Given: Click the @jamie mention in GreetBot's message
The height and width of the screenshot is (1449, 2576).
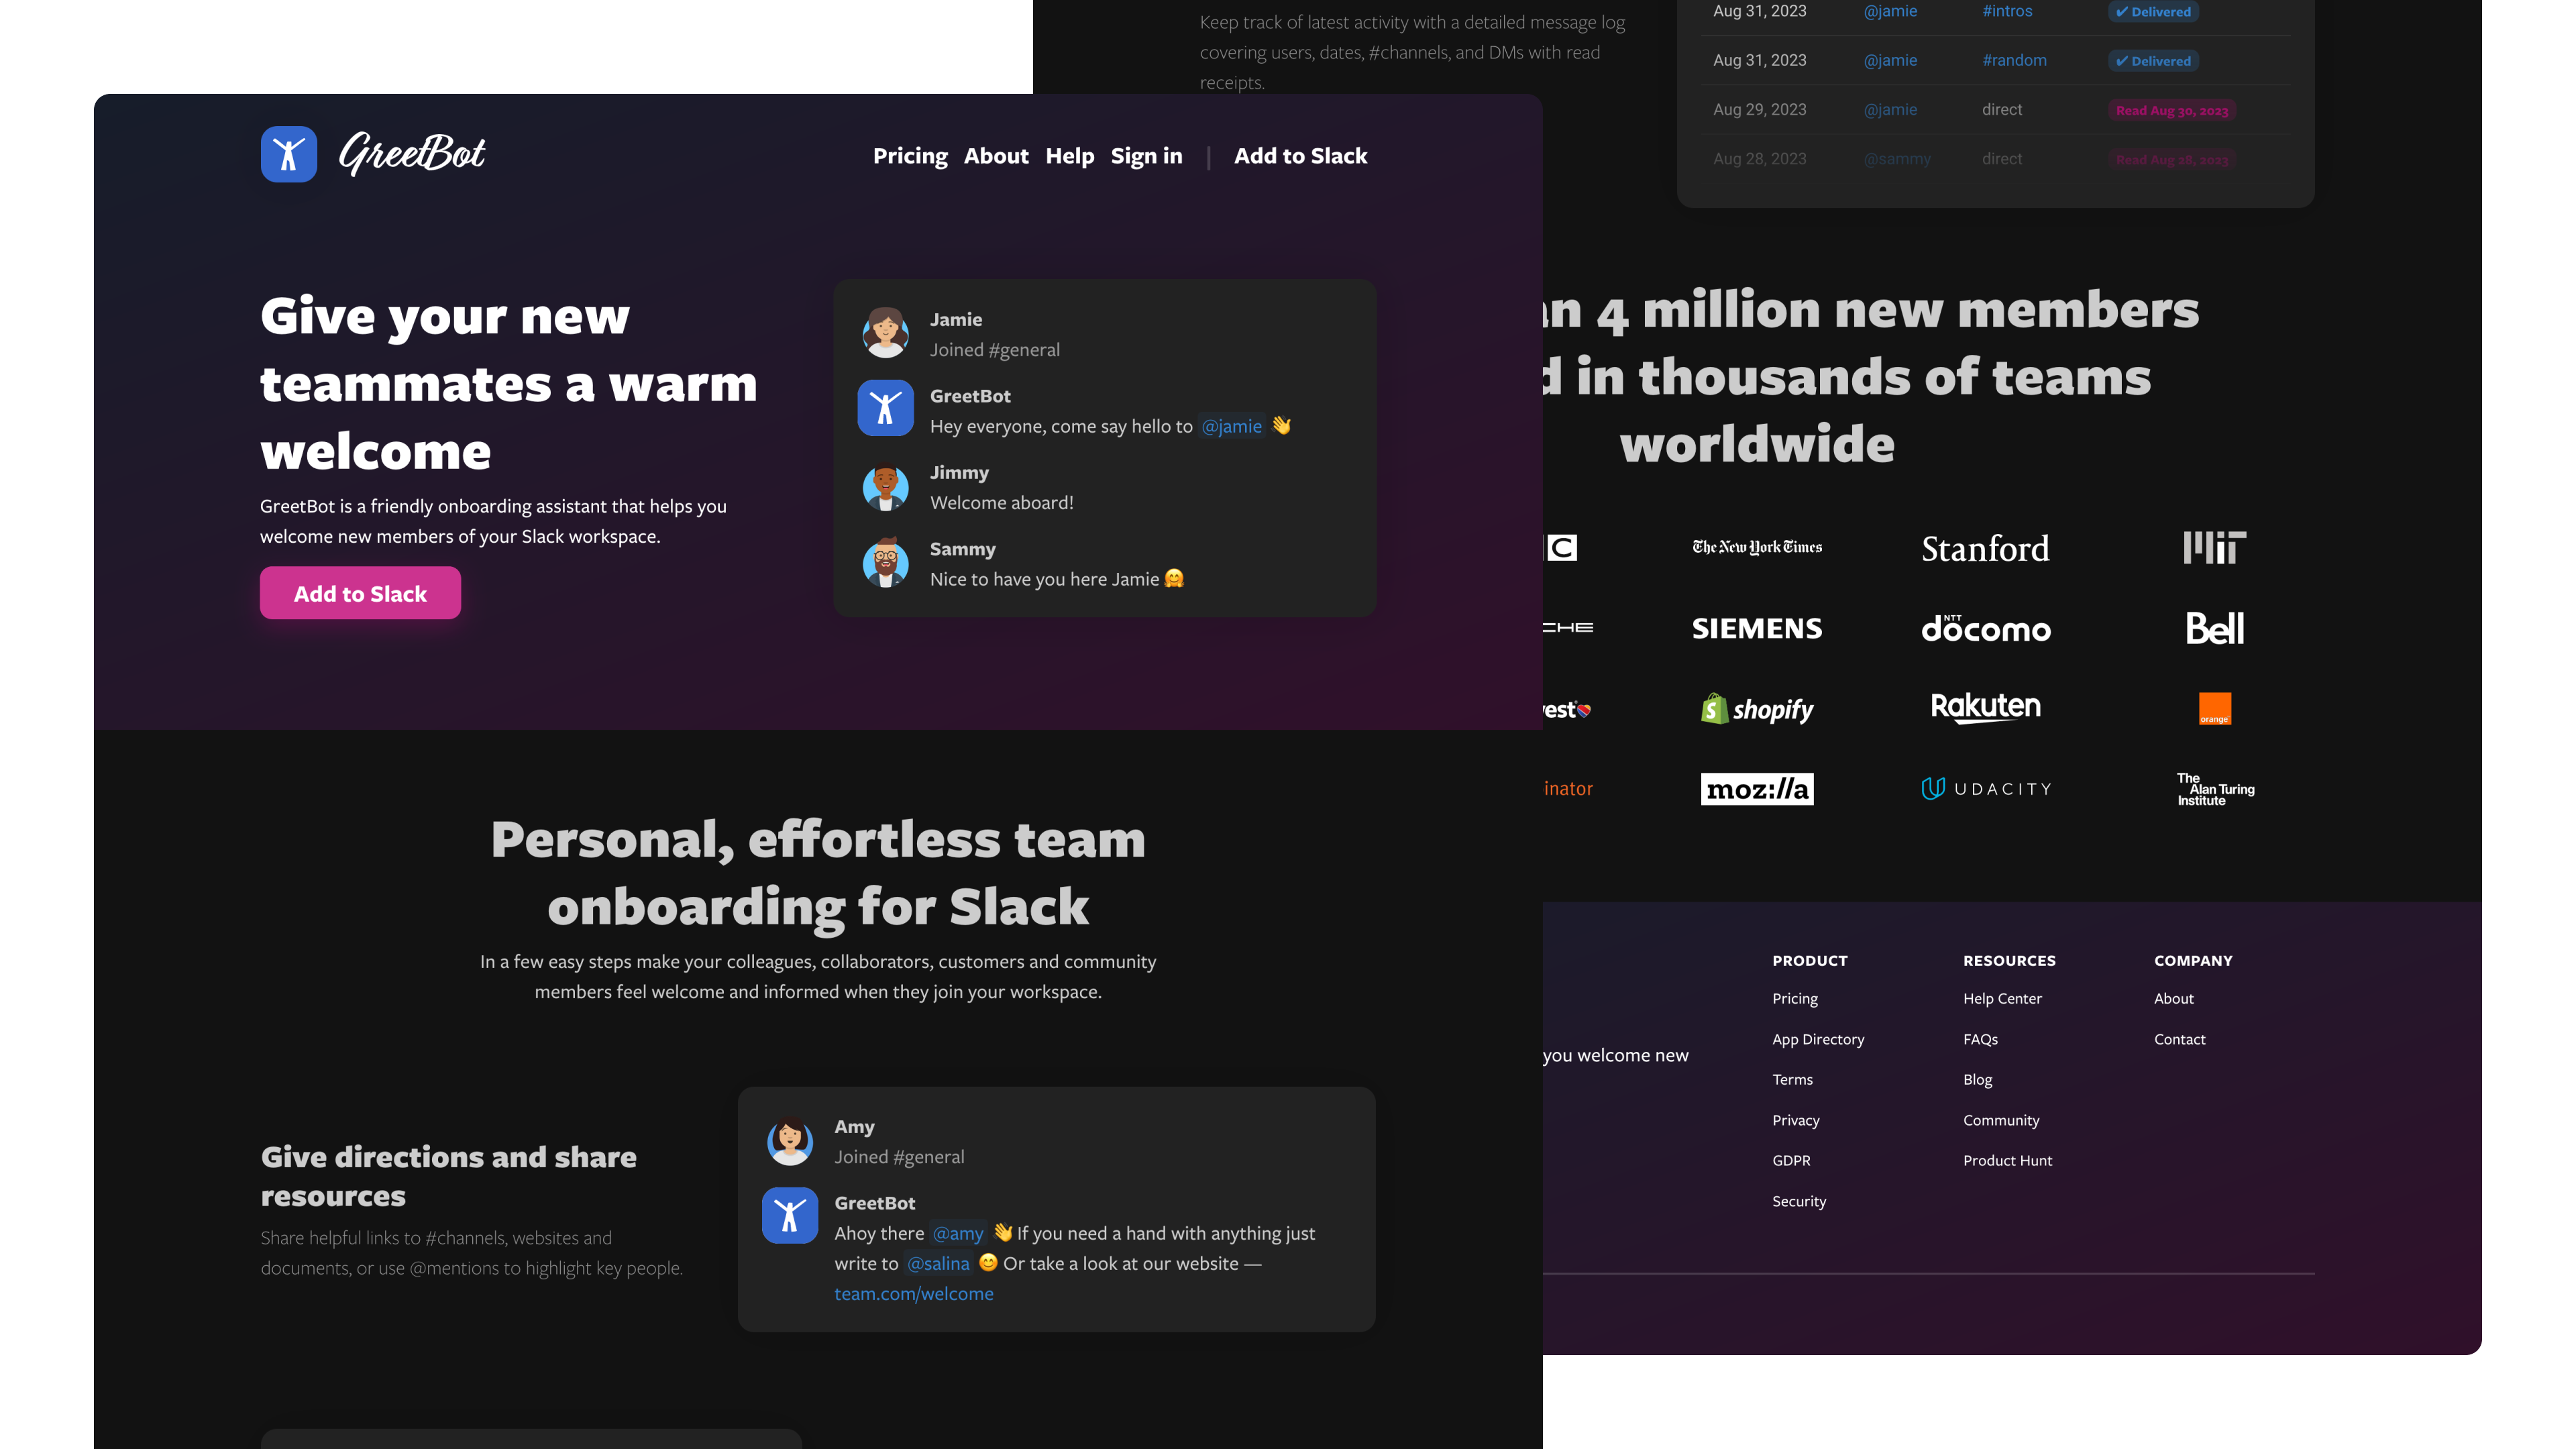Looking at the screenshot, I should [1232, 426].
